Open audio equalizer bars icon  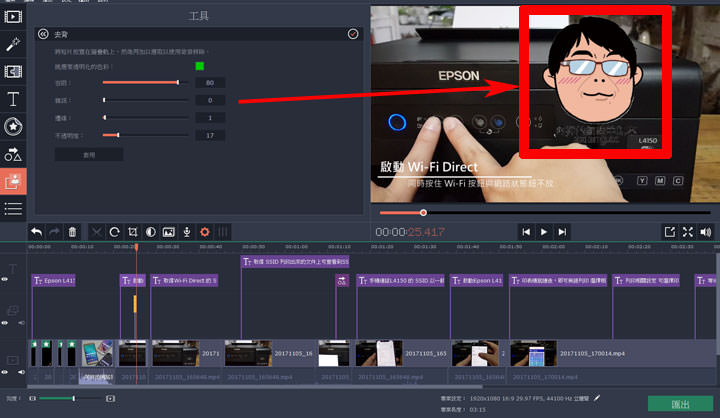tap(223, 232)
